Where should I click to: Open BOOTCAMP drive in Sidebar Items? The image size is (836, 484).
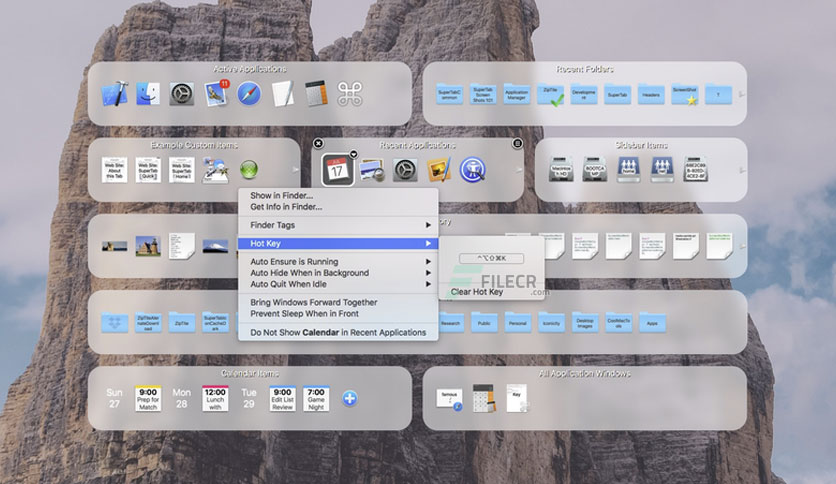pos(595,170)
